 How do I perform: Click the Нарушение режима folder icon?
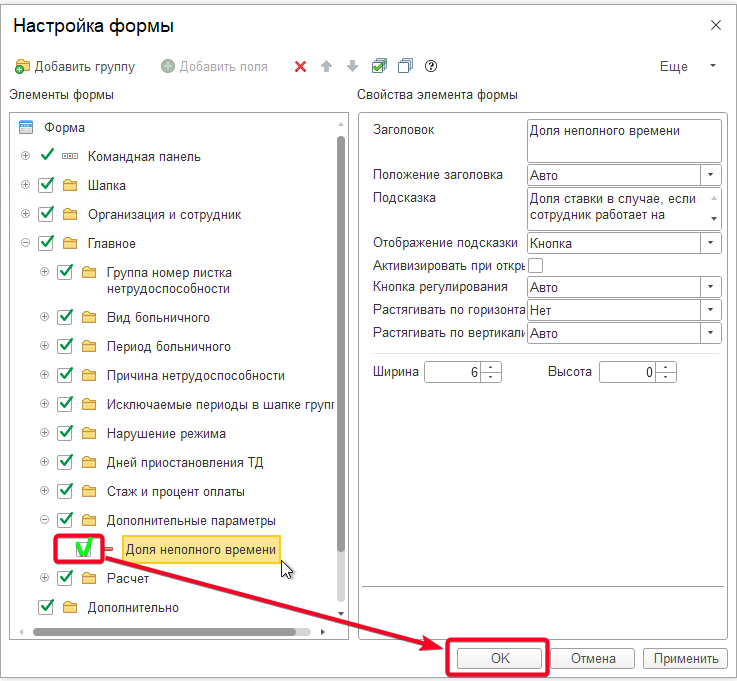pos(89,433)
